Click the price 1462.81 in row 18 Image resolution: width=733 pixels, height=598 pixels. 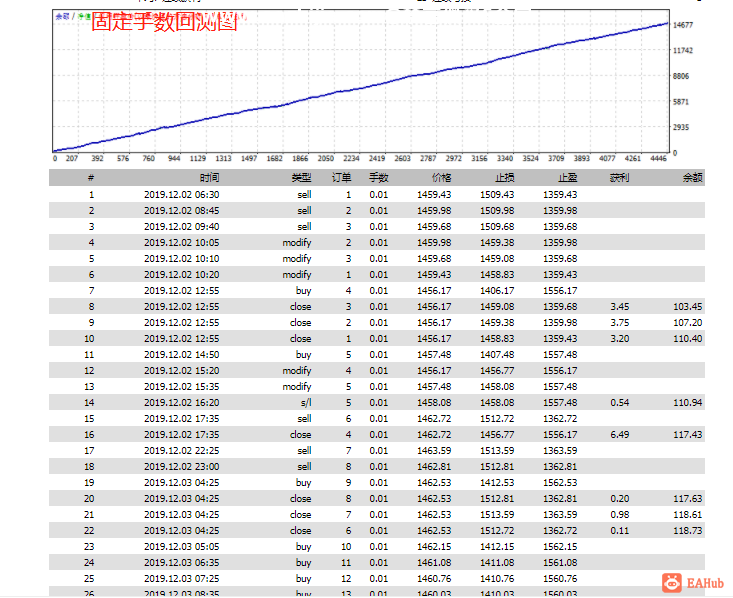pos(434,467)
